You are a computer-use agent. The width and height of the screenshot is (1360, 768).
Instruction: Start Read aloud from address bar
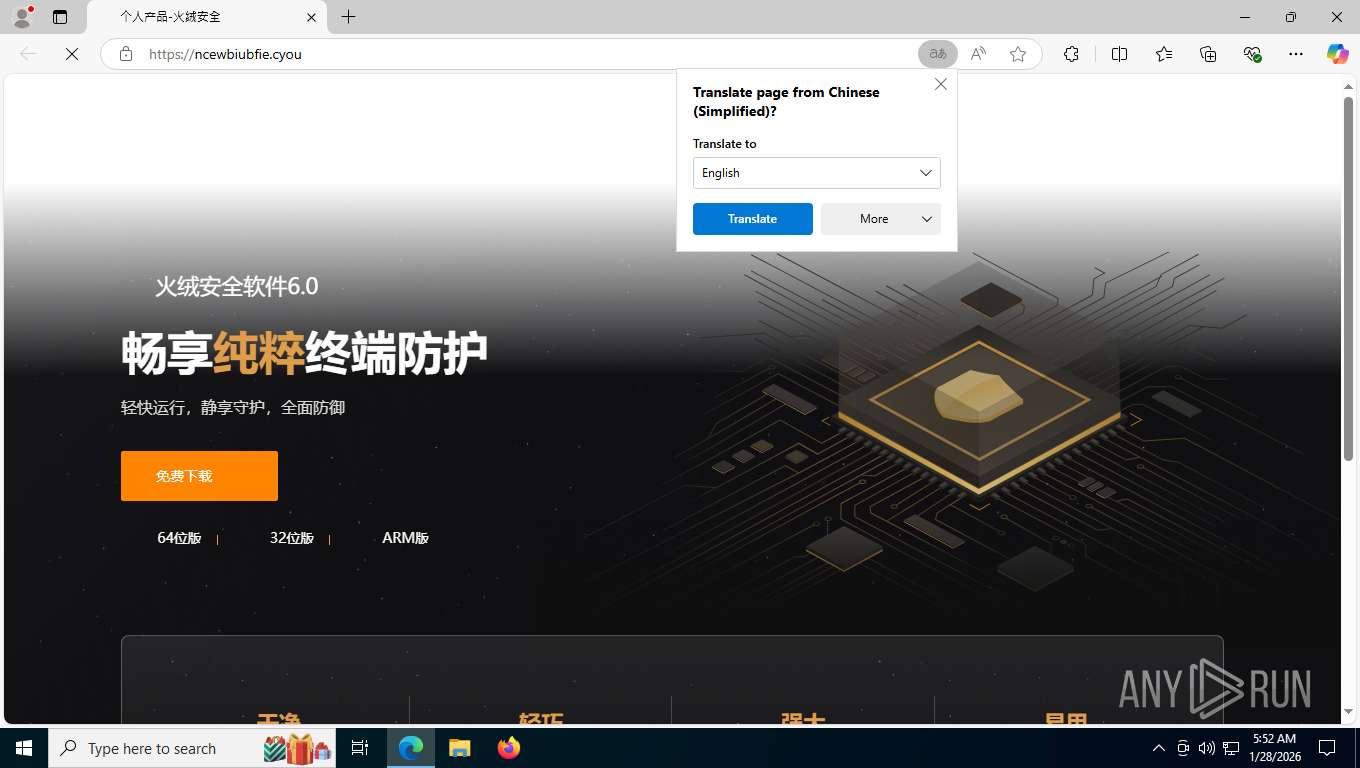978,54
